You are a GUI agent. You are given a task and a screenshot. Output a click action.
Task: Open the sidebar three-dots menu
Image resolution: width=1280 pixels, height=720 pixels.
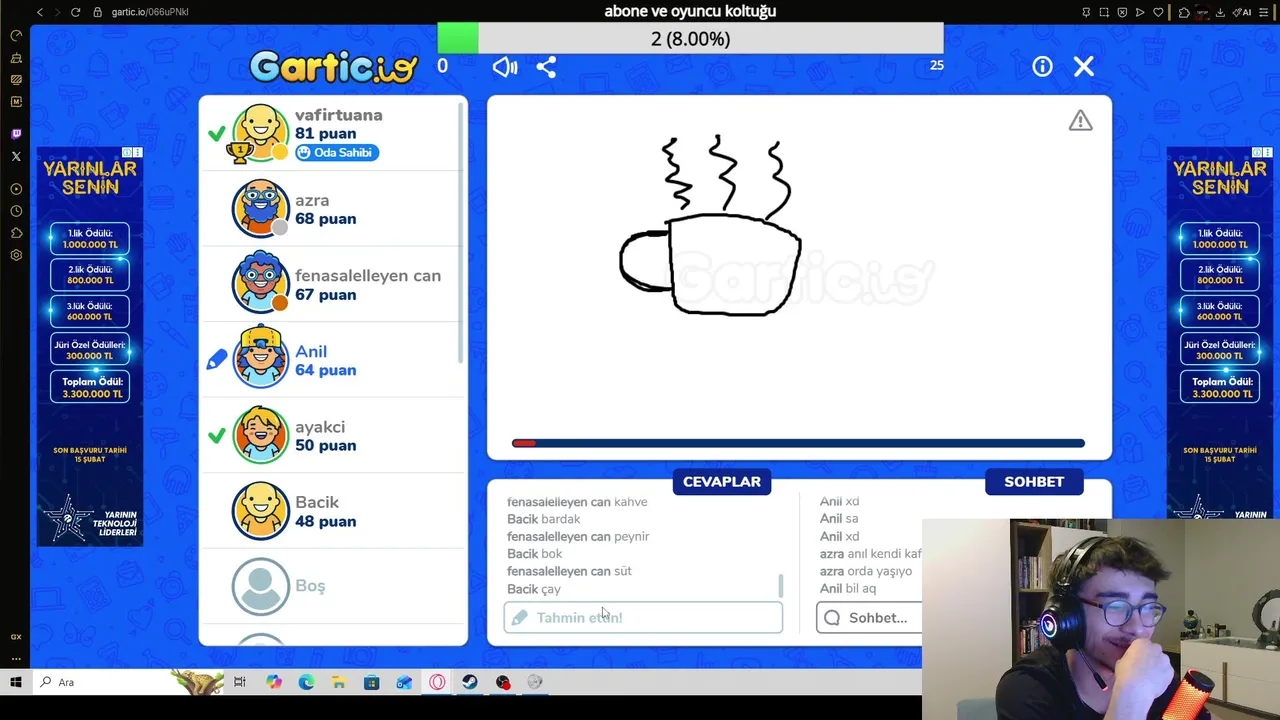click(16, 659)
